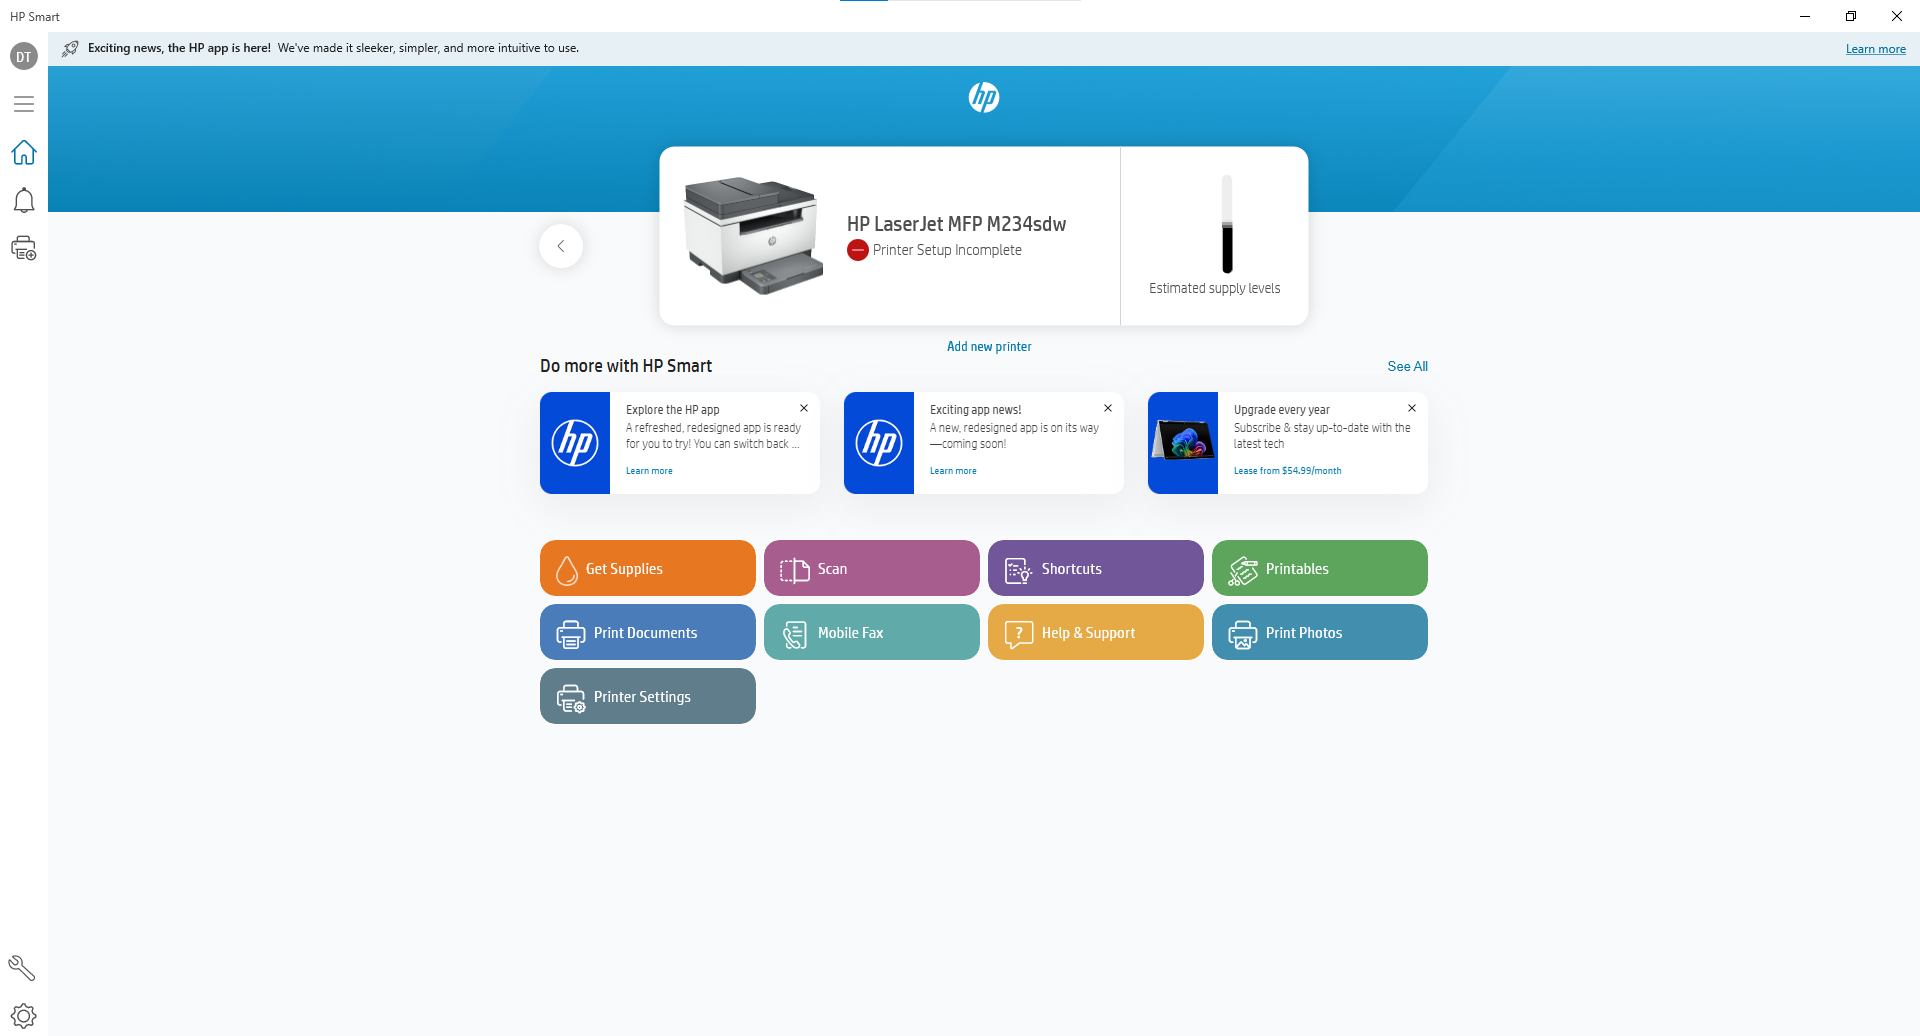Dismiss the Exciting app news card
The image size is (1920, 1036).
(x=1108, y=408)
